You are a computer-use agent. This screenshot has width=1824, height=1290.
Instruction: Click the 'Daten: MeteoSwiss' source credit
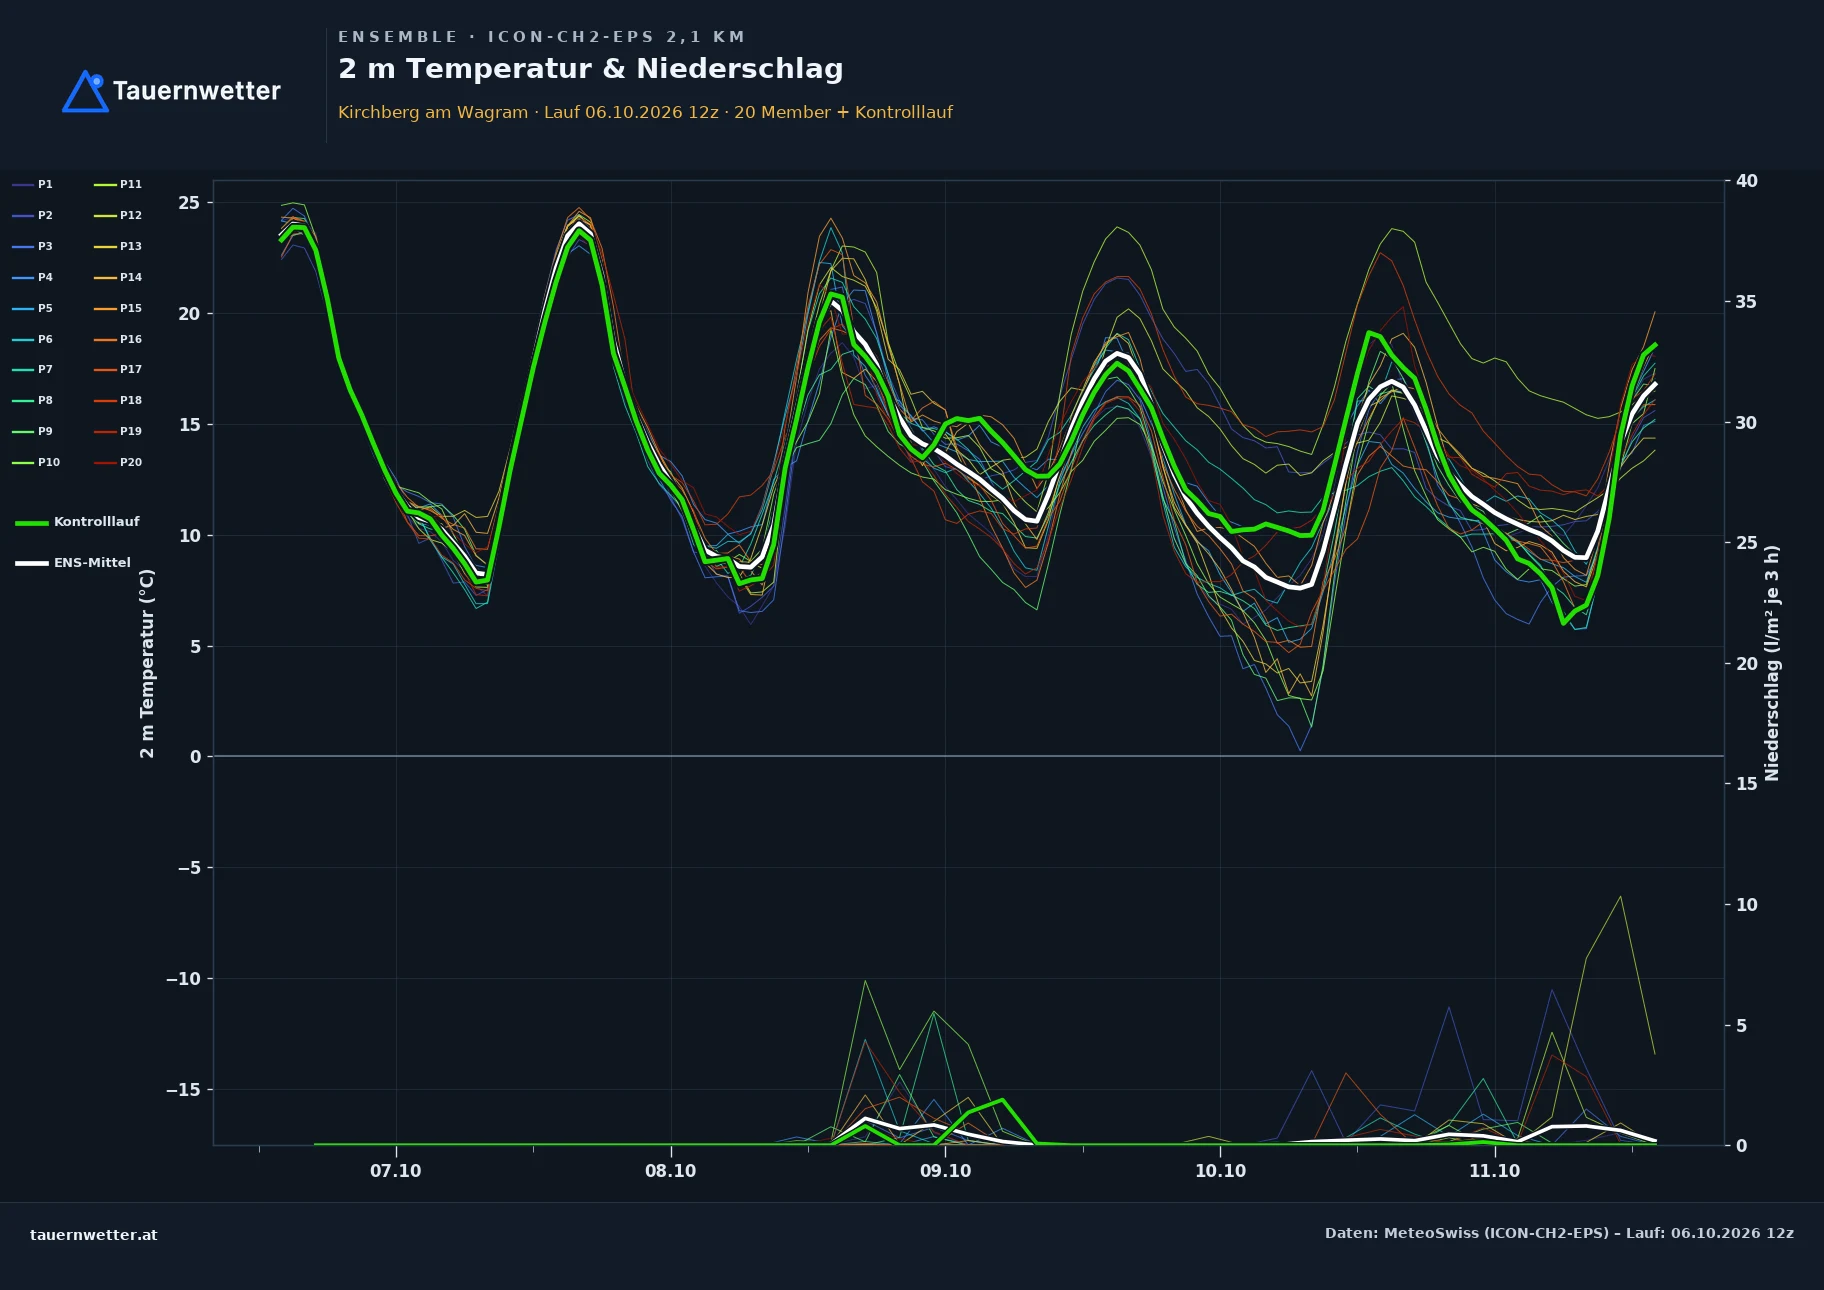[x=1559, y=1233]
